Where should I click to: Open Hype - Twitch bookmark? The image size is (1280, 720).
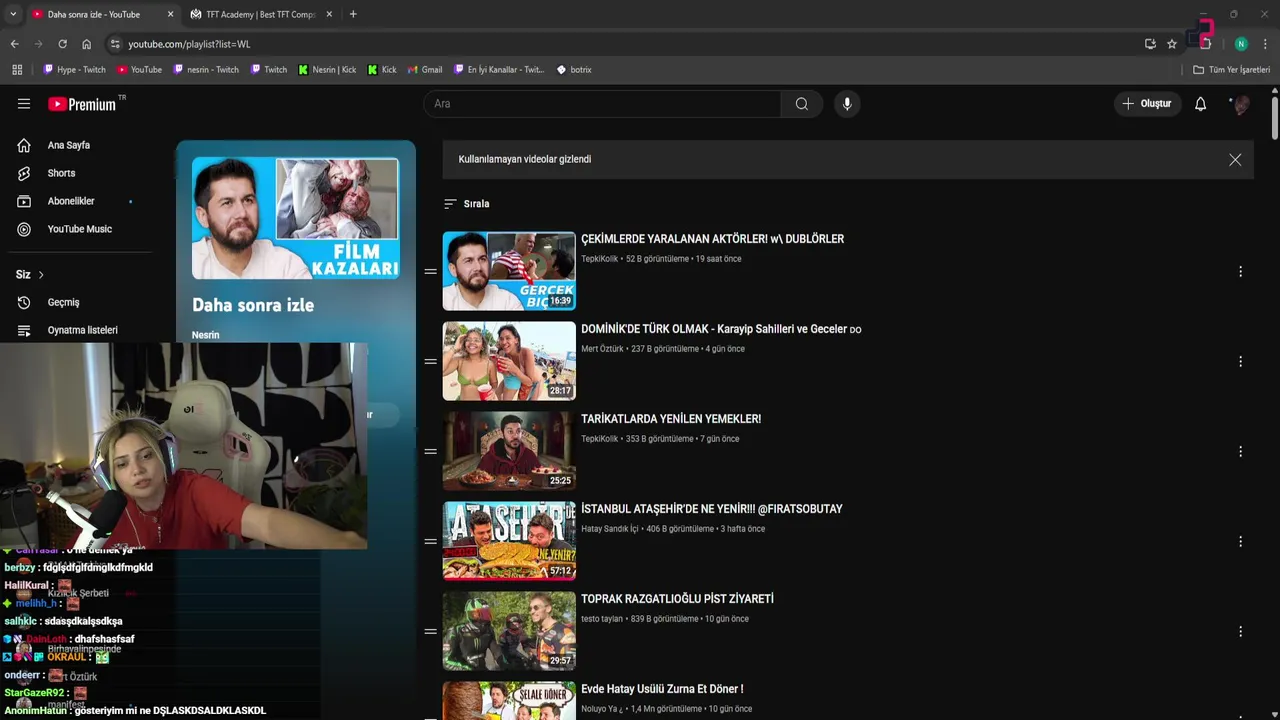74,70
